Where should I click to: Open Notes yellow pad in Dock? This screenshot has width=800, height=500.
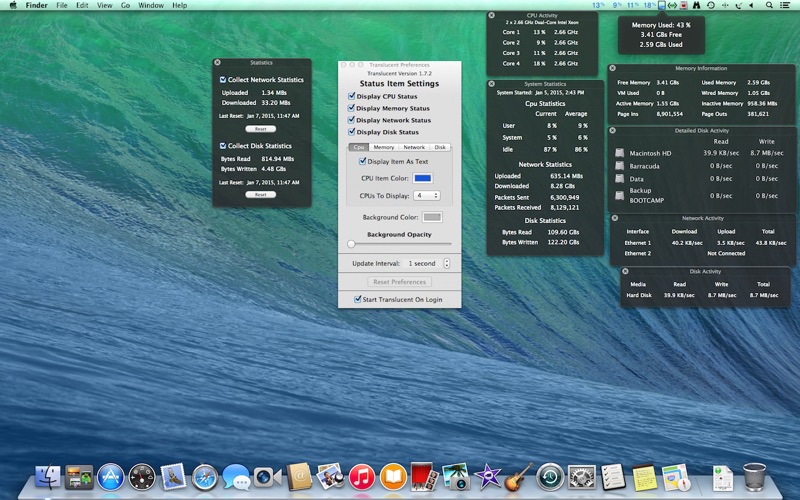pyautogui.click(x=644, y=478)
